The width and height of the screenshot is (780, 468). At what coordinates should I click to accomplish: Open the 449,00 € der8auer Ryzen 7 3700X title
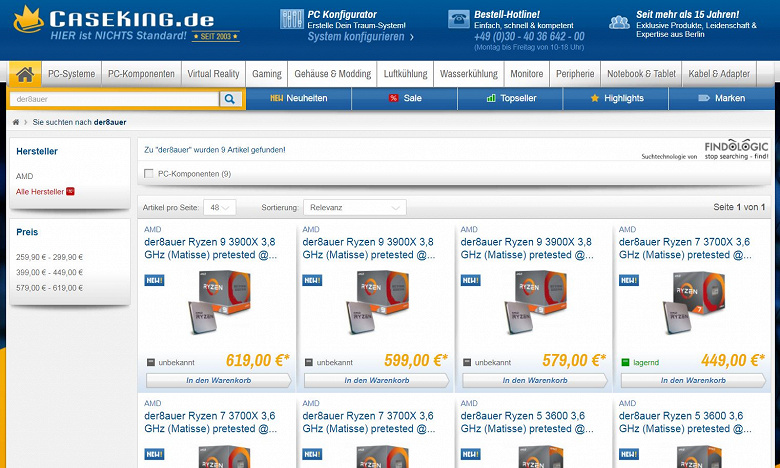pyautogui.click(x=685, y=248)
